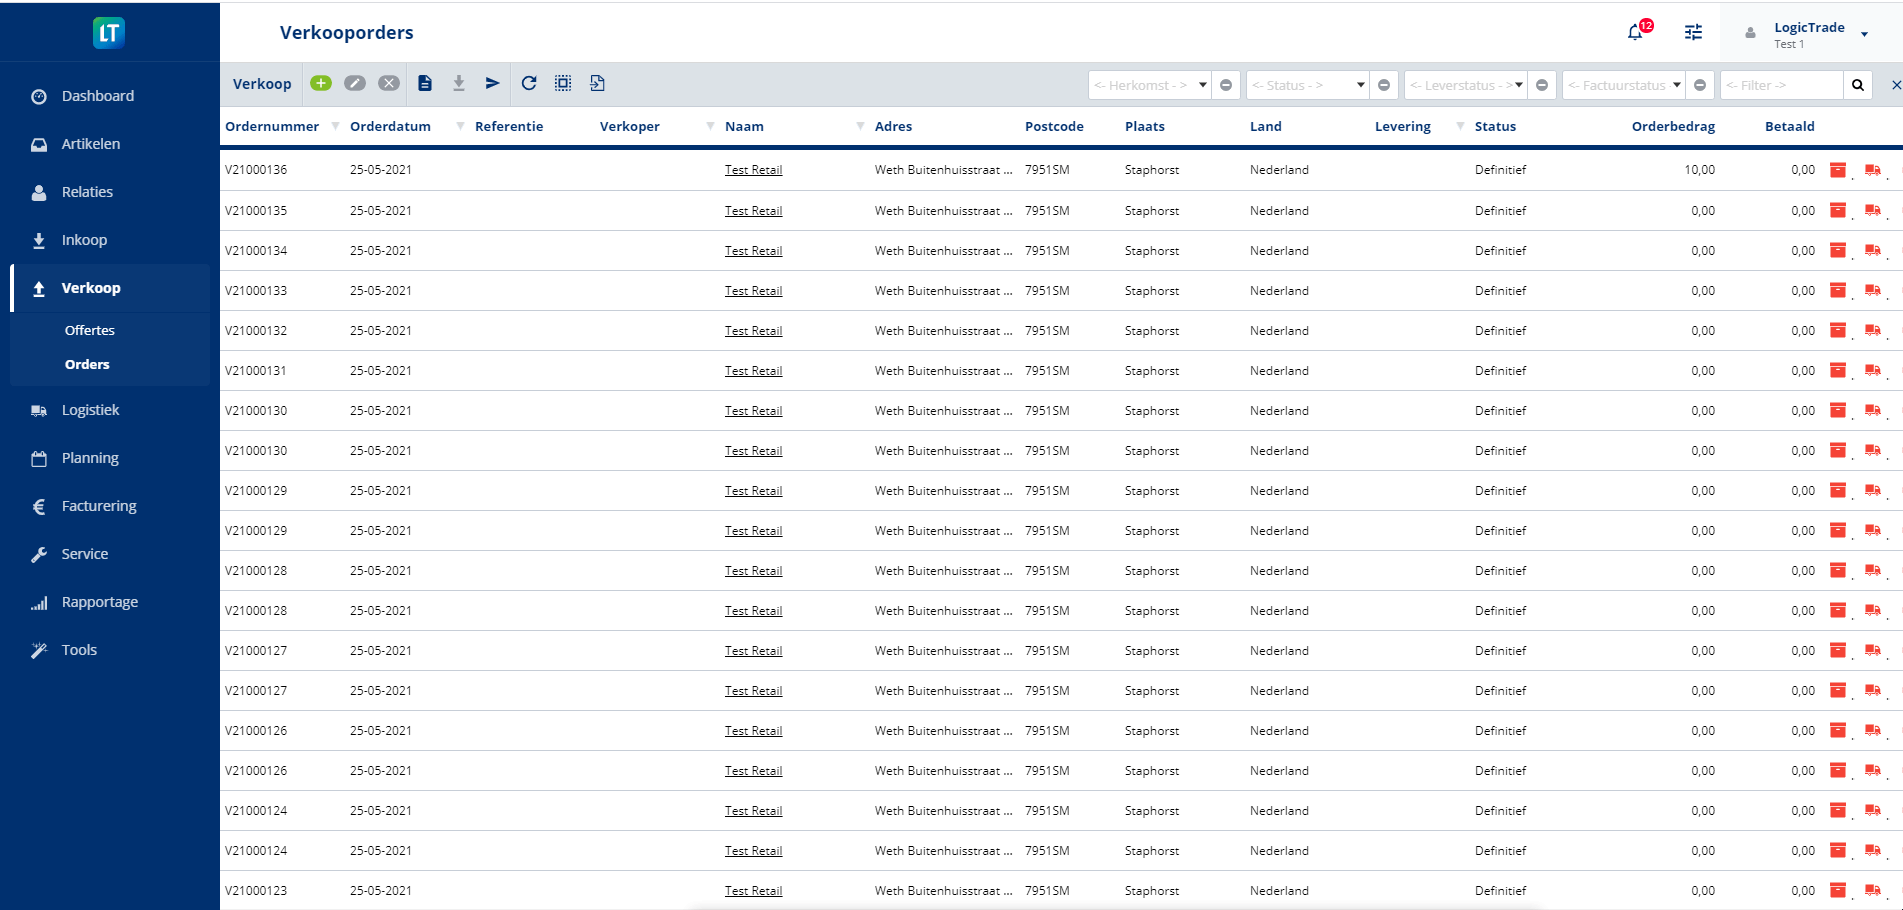
Task: Click red truck icon for order V21000135
Action: [1872, 211]
